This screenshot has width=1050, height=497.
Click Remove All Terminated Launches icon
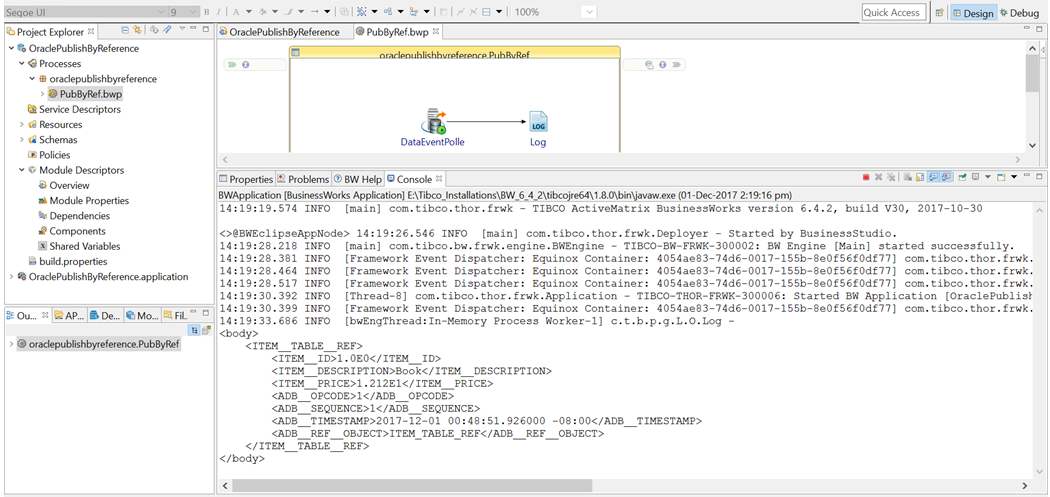[x=891, y=178]
